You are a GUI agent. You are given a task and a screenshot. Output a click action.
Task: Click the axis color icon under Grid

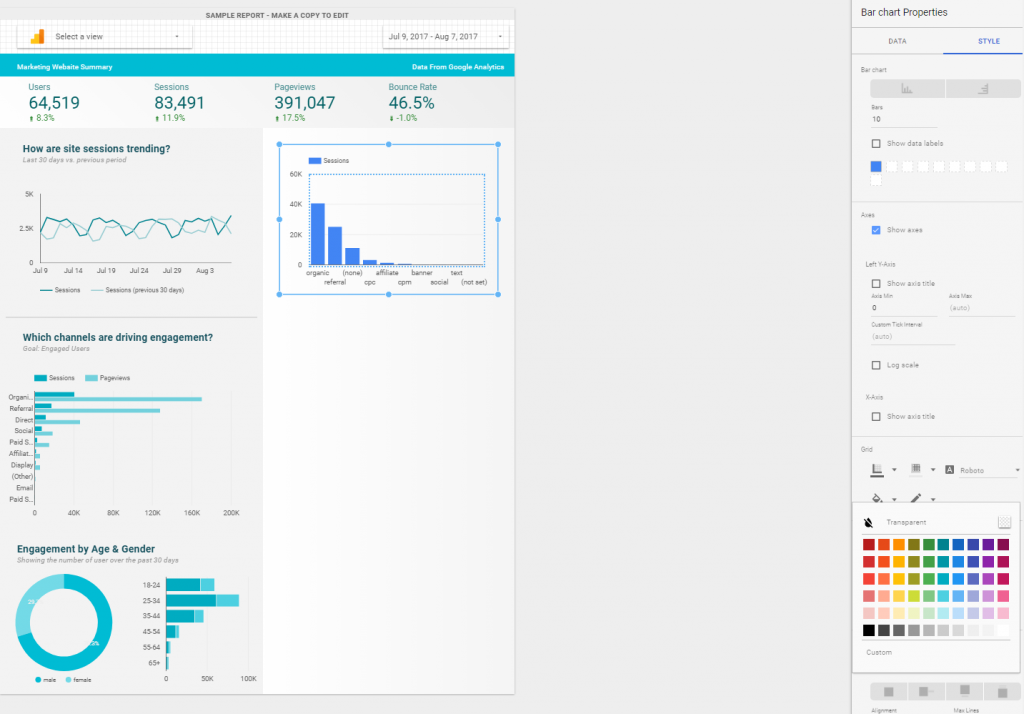coord(877,469)
